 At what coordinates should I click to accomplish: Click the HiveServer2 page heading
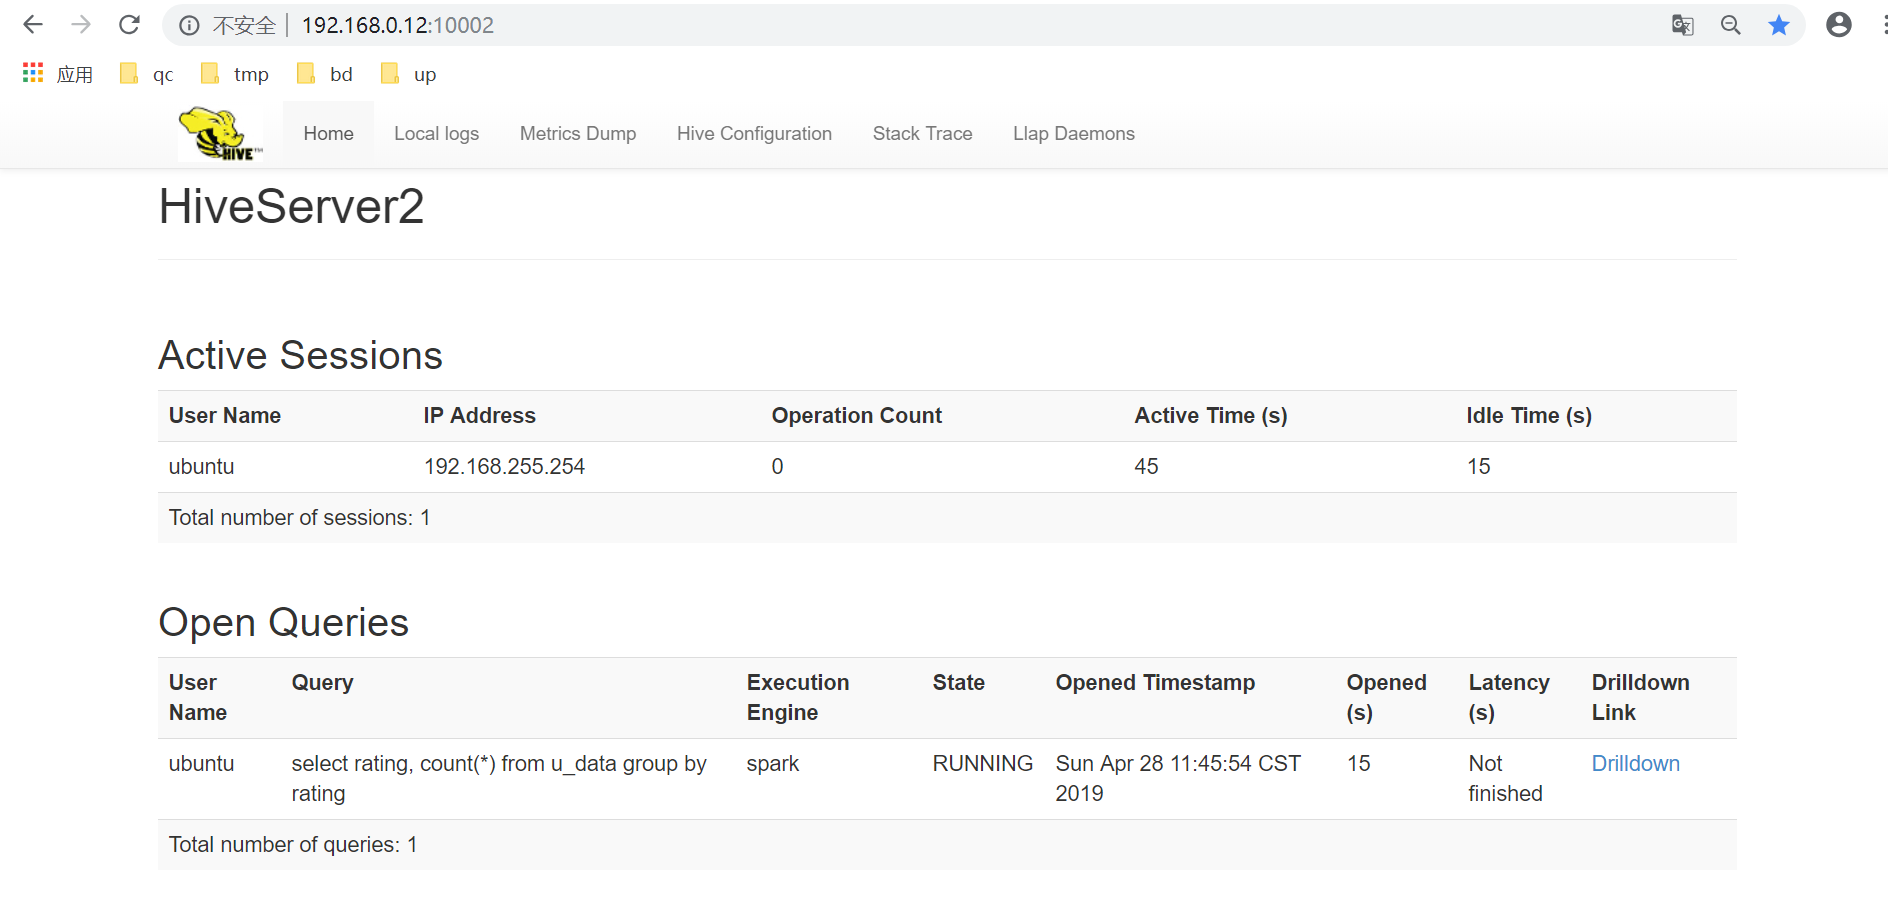[x=291, y=207]
